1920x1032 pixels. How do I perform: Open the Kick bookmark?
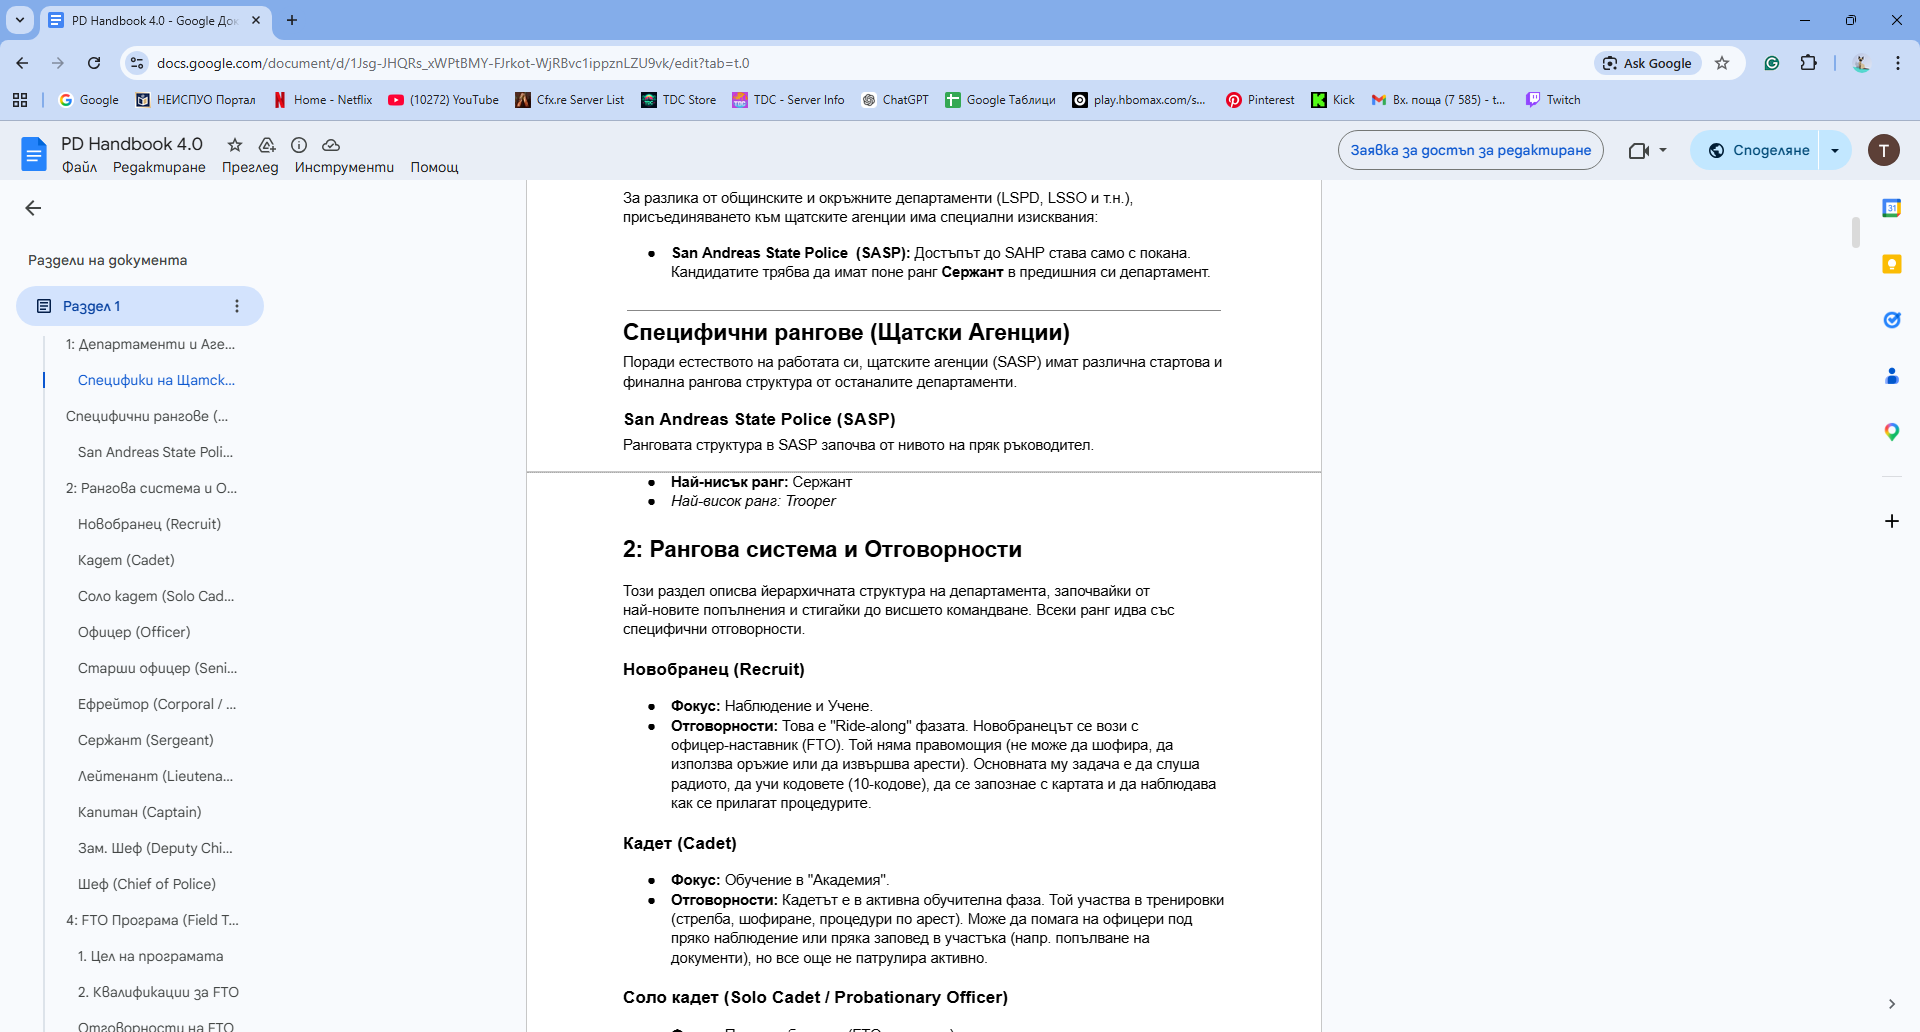coord(1333,100)
